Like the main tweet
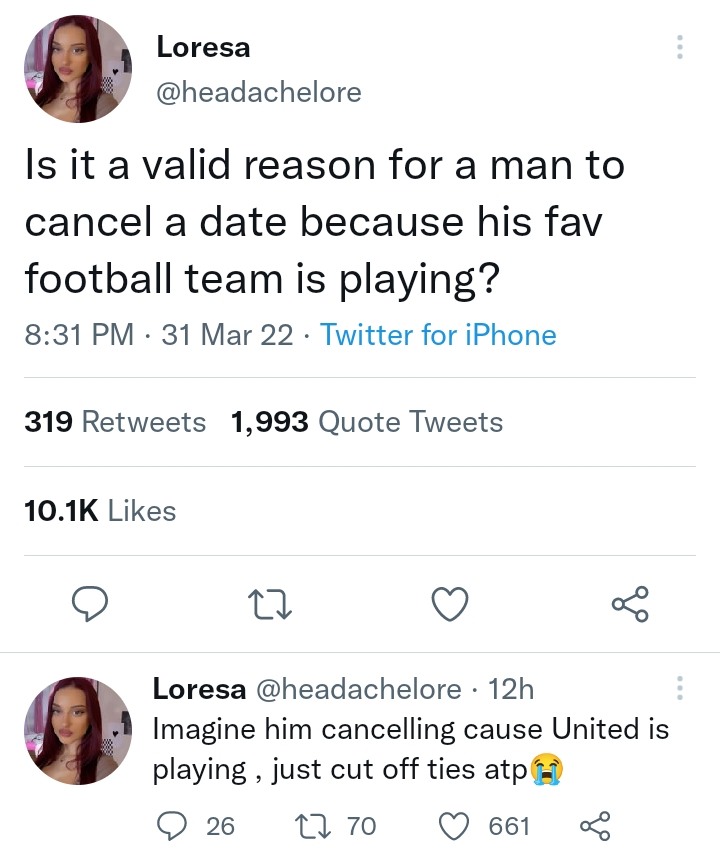Viewport: 720px width, 861px height. [x=450, y=603]
